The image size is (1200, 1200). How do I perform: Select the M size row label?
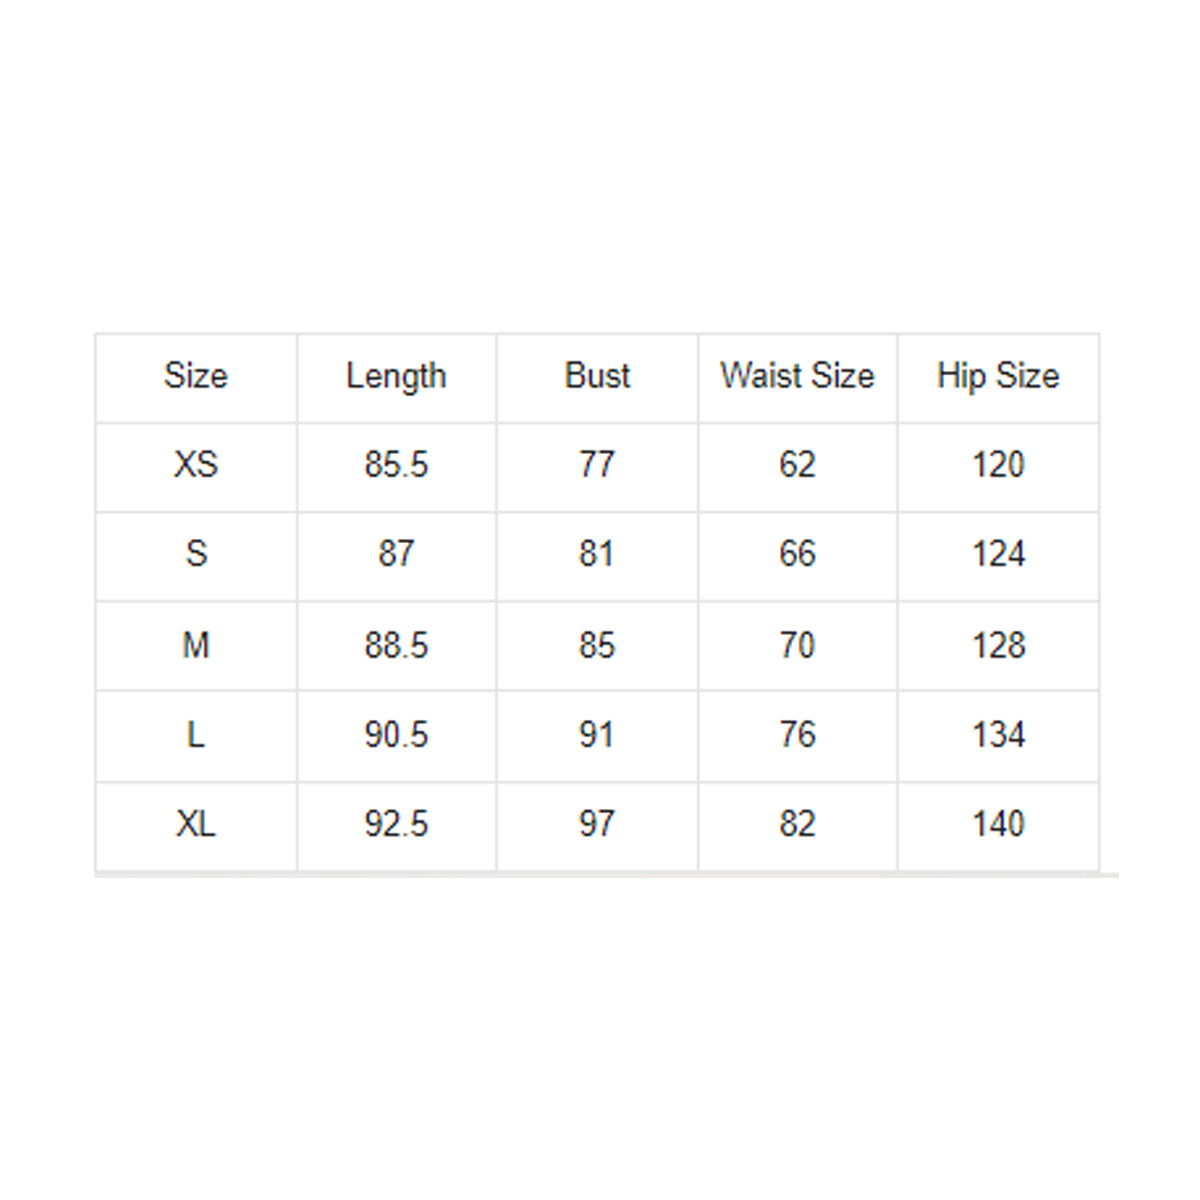(196, 645)
